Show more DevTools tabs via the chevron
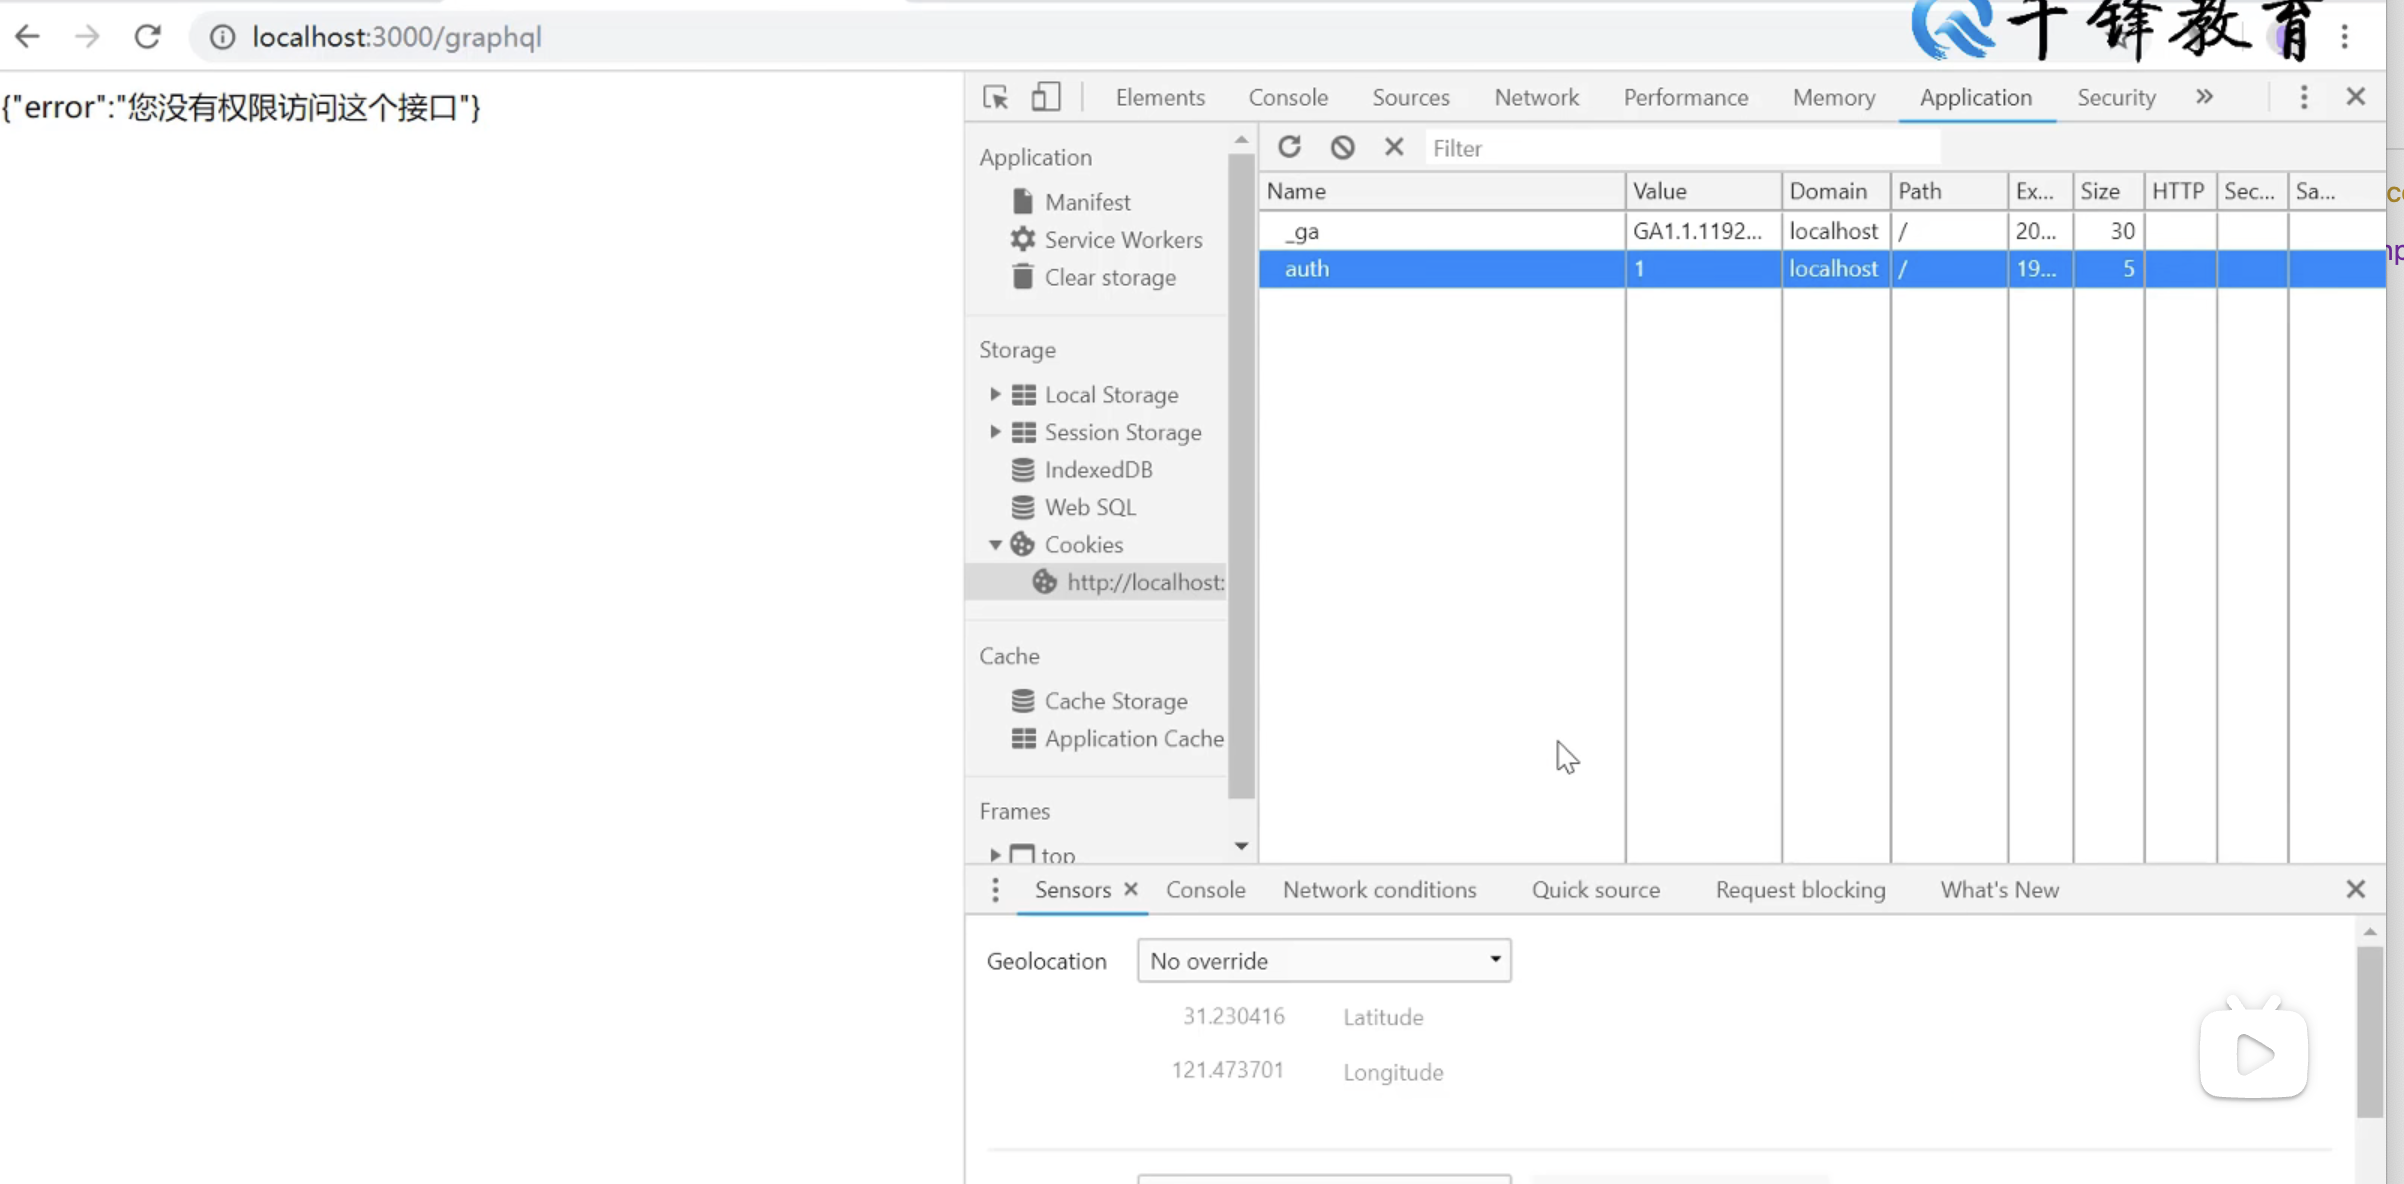Viewport: 2404px width, 1184px height. (x=2204, y=97)
